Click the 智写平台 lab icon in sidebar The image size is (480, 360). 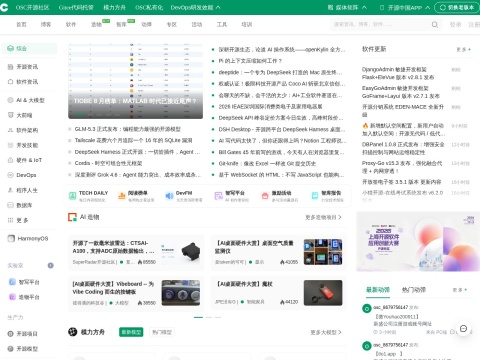point(12,282)
